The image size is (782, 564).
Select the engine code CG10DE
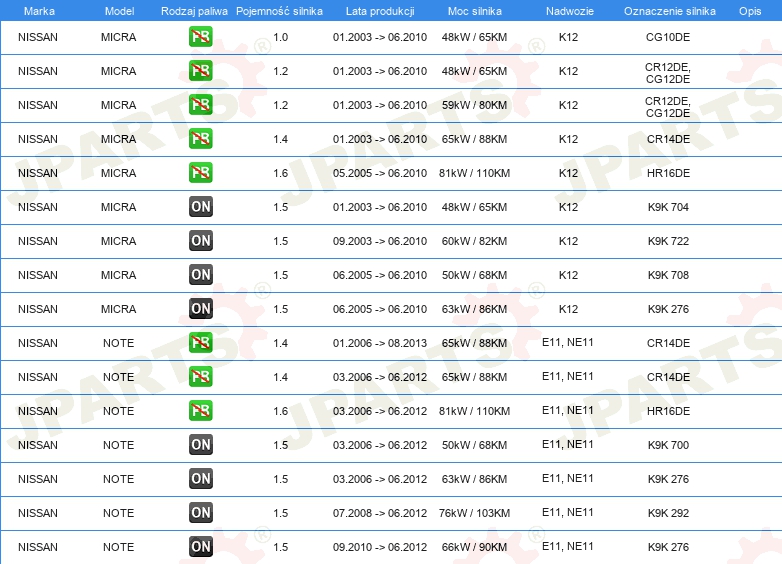(x=668, y=37)
